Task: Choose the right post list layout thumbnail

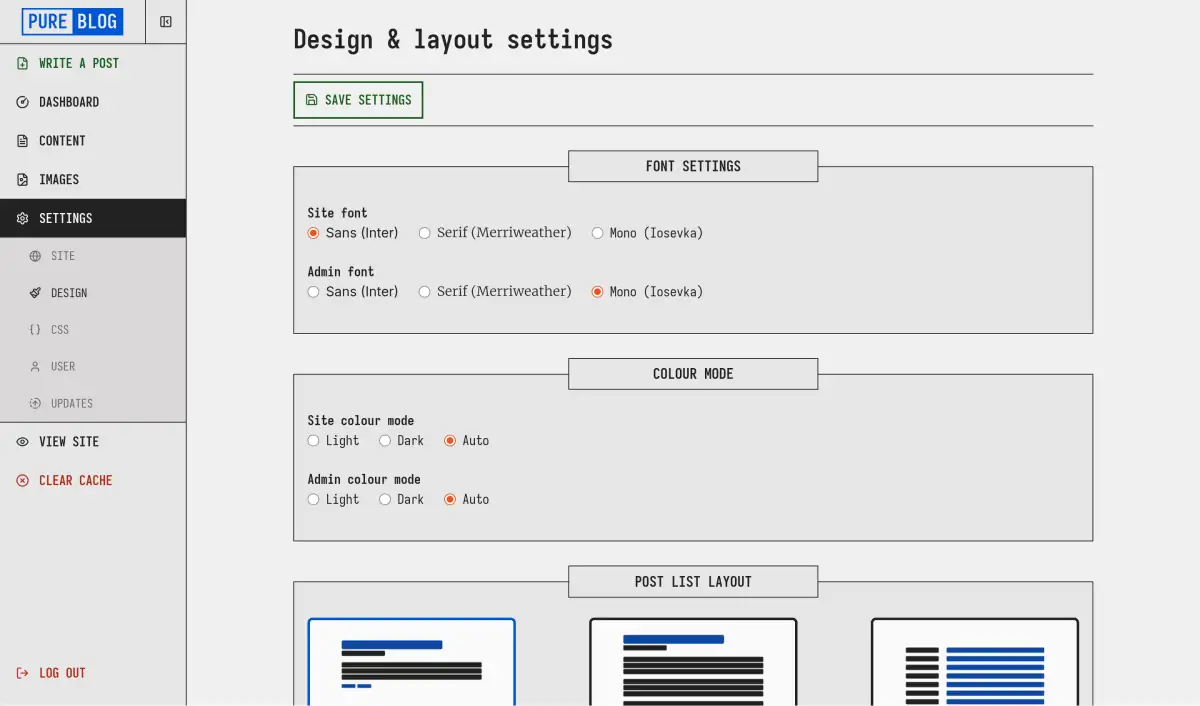Action: 975,662
